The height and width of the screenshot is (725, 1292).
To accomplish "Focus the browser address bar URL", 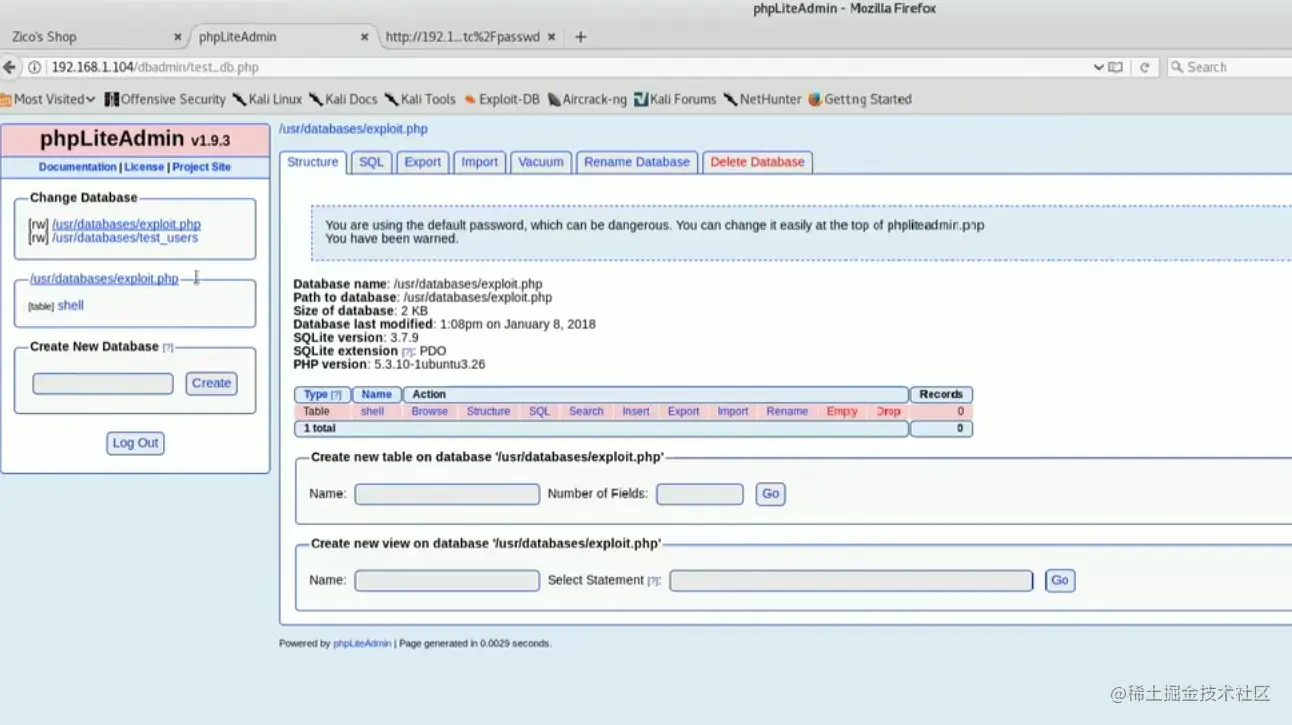I will pos(560,67).
